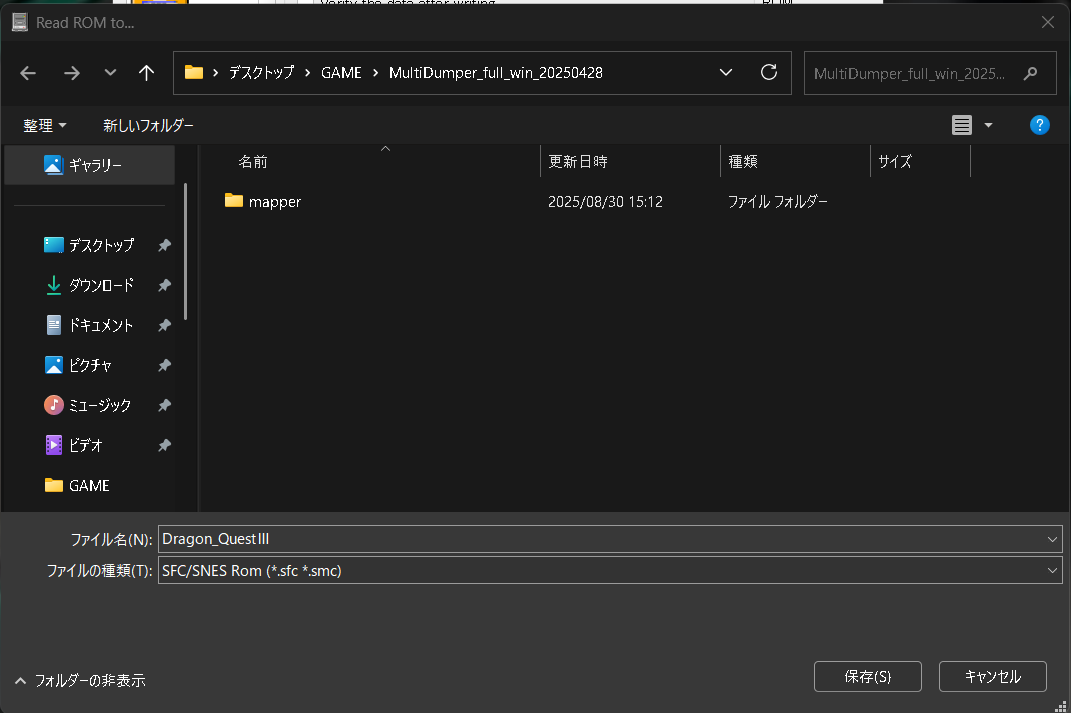This screenshot has width=1071, height=713.
Task: Open recent locations dropdown arrow
Action: pyautogui.click(x=110, y=73)
